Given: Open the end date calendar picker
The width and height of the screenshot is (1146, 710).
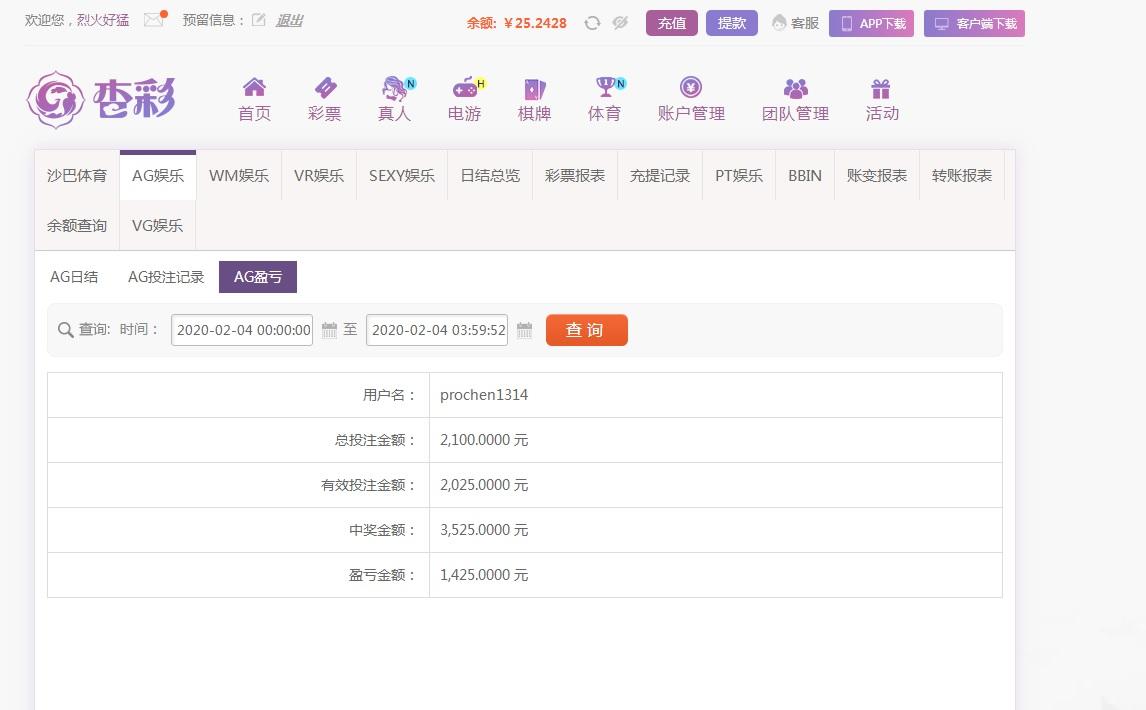Looking at the screenshot, I should [525, 330].
